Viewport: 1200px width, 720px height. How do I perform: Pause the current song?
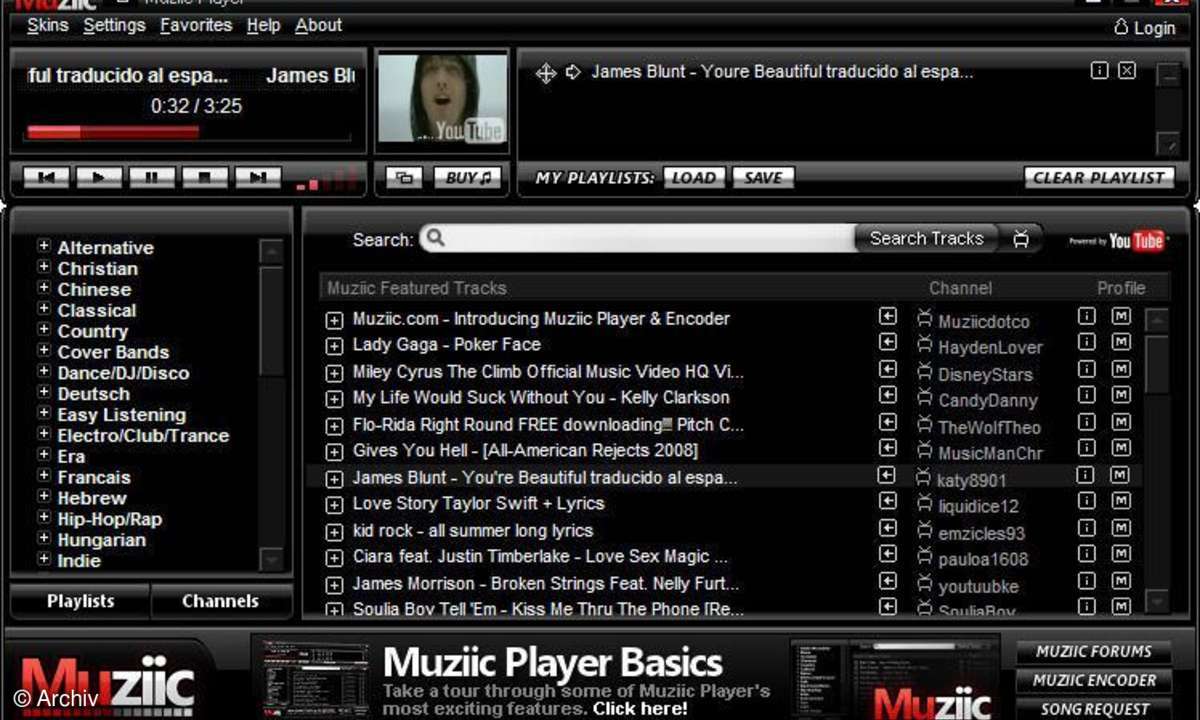click(152, 178)
